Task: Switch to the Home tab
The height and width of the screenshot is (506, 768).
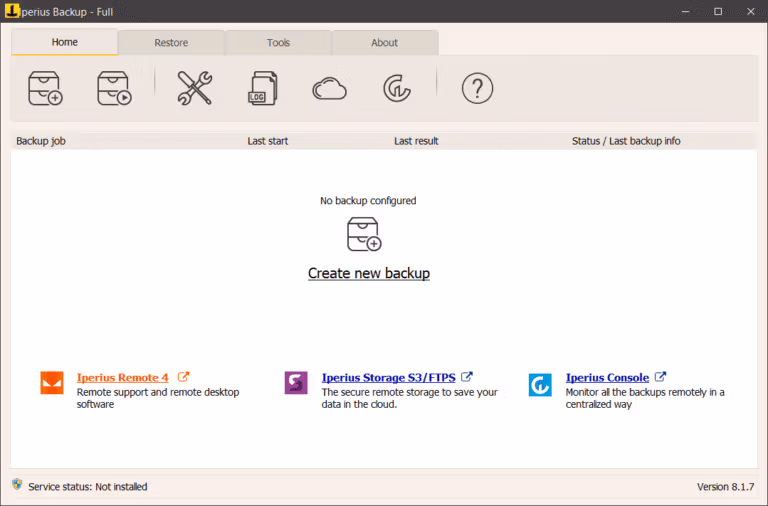Action: click(x=65, y=42)
